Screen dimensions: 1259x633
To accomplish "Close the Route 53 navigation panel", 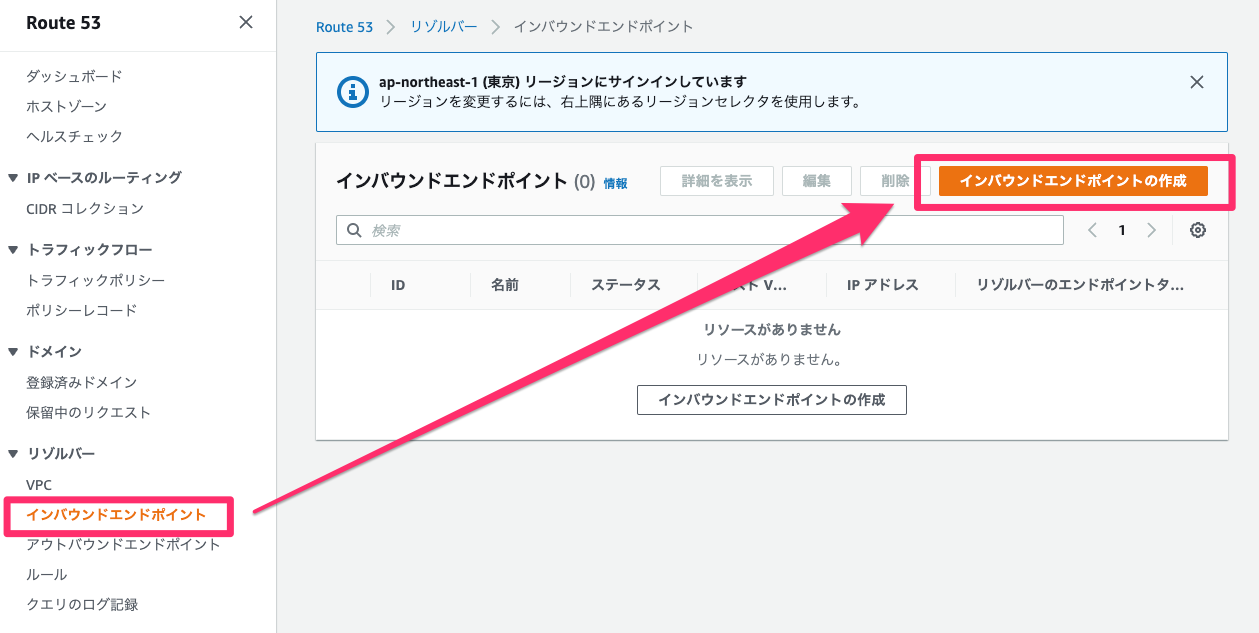I will [x=246, y=22].
